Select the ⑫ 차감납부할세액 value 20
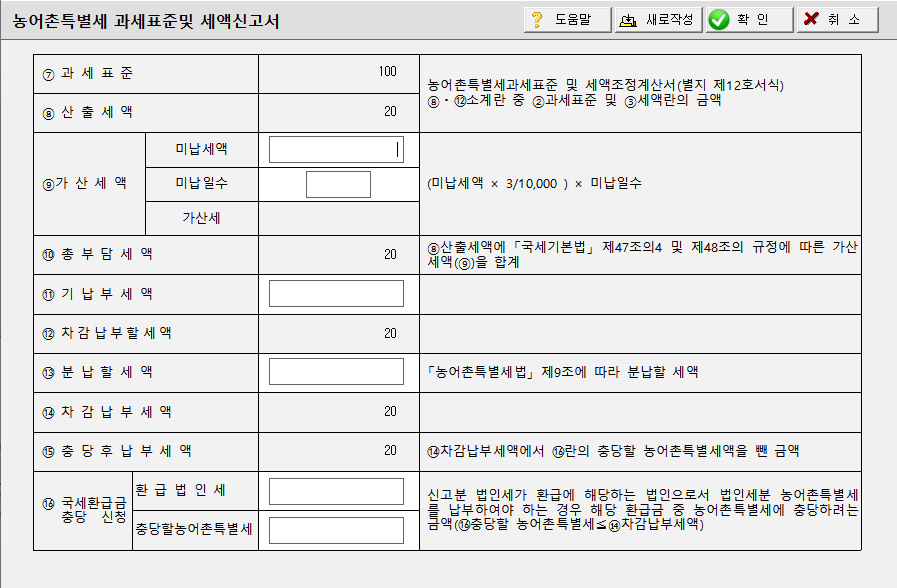 [x=390, y=333]
